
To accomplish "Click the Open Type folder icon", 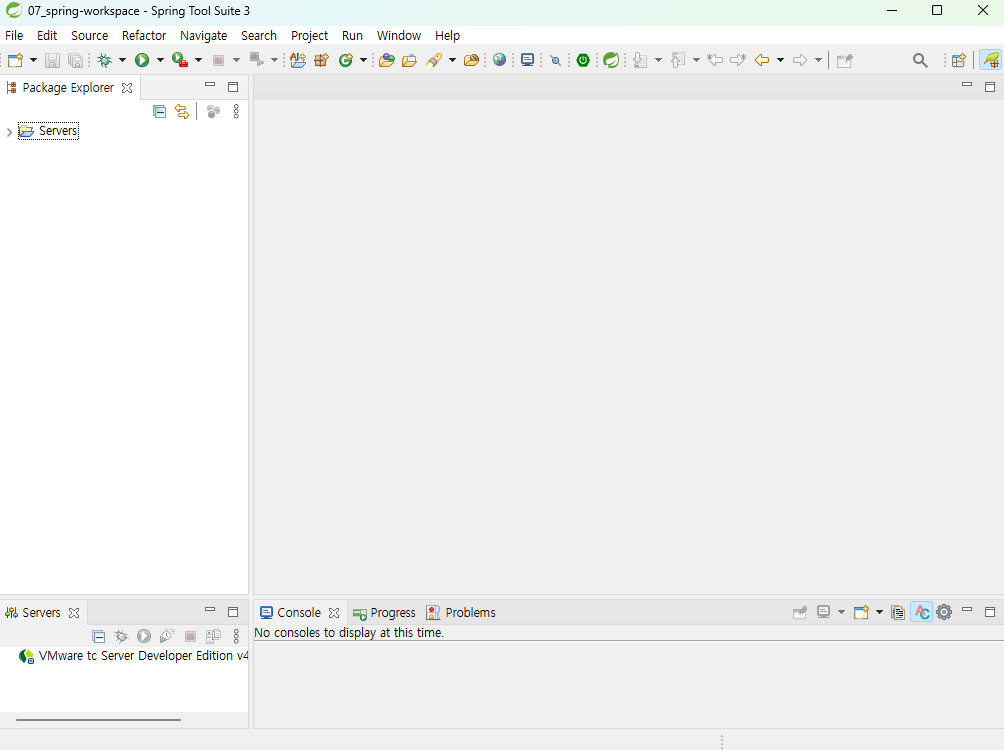I will 387,60.
